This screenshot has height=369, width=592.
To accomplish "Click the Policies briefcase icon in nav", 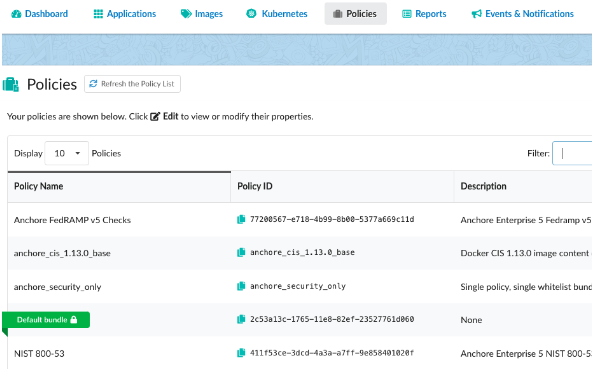I will pos(338,14).
